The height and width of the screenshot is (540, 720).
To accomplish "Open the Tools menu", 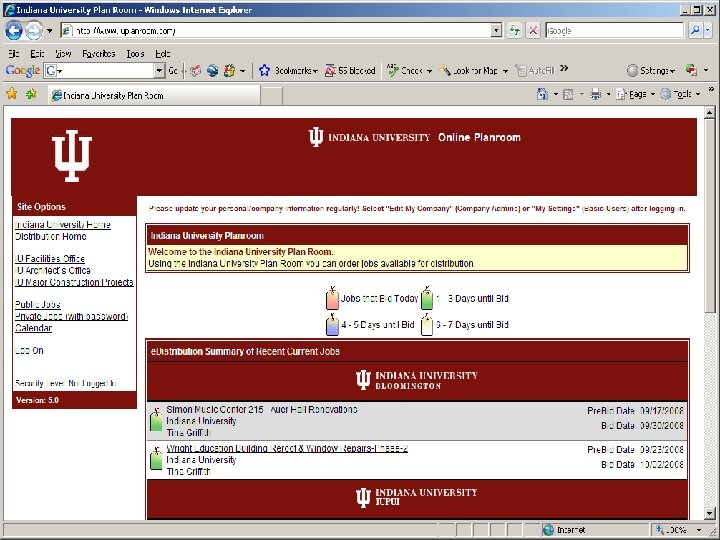I will pyautogui.click(x=135, y=54).
